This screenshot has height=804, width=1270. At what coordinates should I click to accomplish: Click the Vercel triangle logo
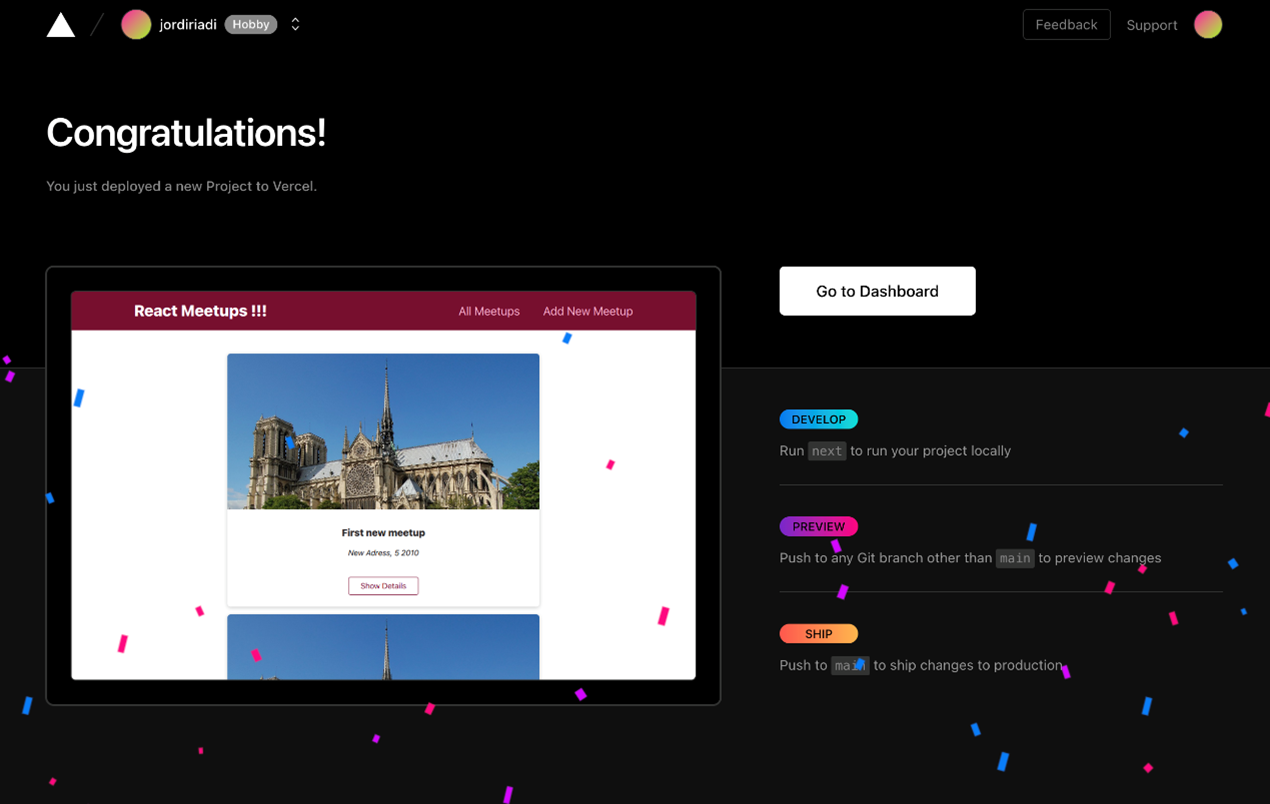pos(60,24)
